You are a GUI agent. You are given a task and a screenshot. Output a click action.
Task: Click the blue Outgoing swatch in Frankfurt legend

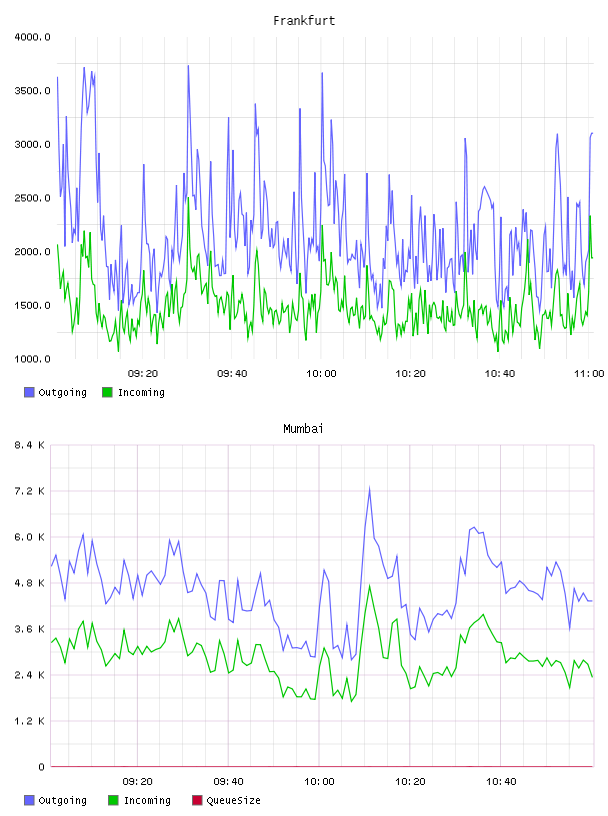pyautogui.click(x=29, y=392)
